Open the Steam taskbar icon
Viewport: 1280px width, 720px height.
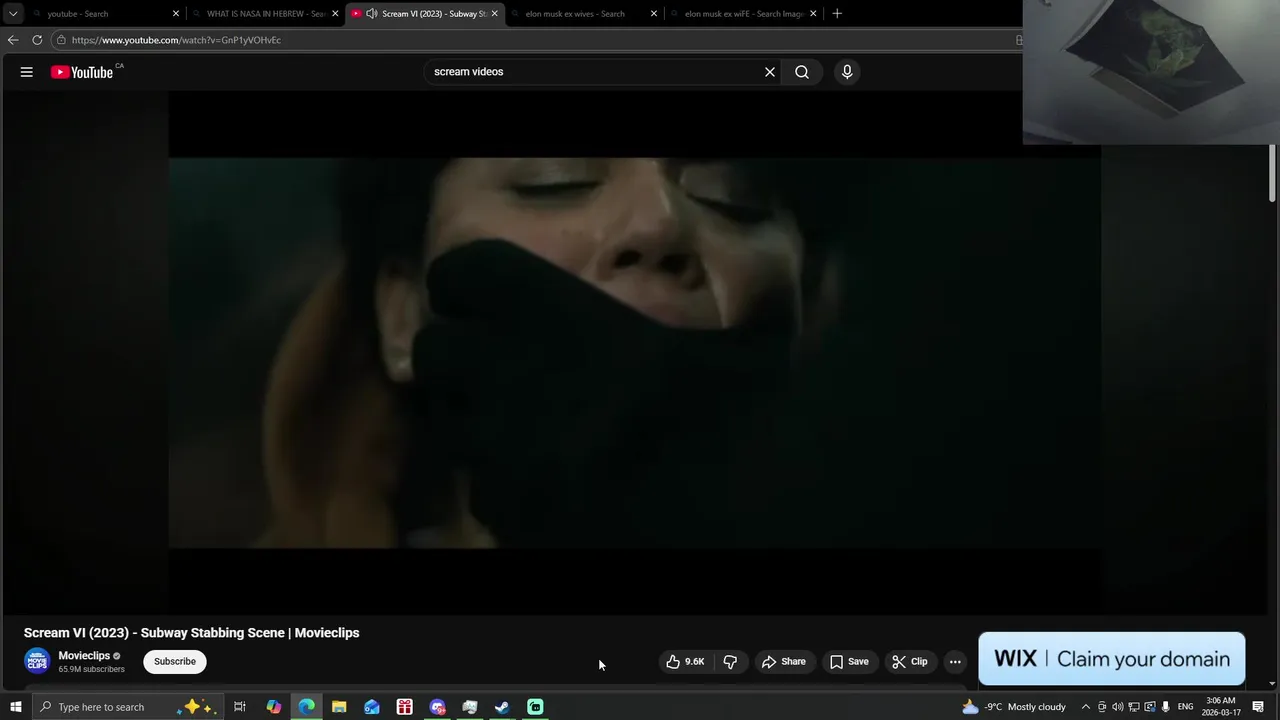pyautogui.click(x=502, y=707)
